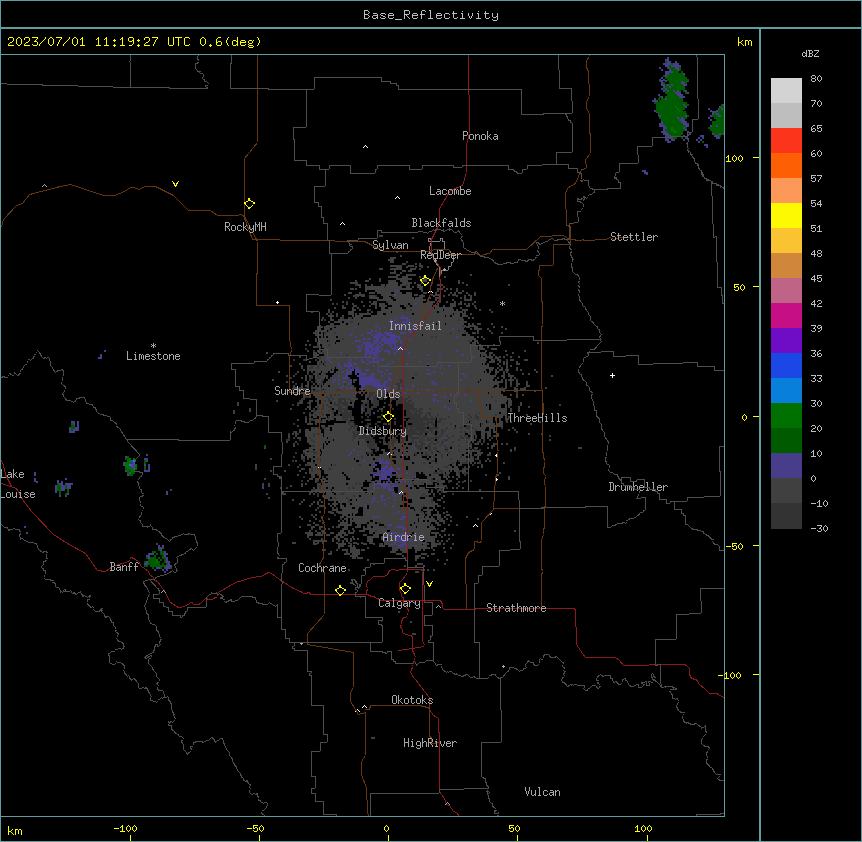Select the ThreeHills label
The height and width of the screenshot is (842, 862).
pos(537,418)
